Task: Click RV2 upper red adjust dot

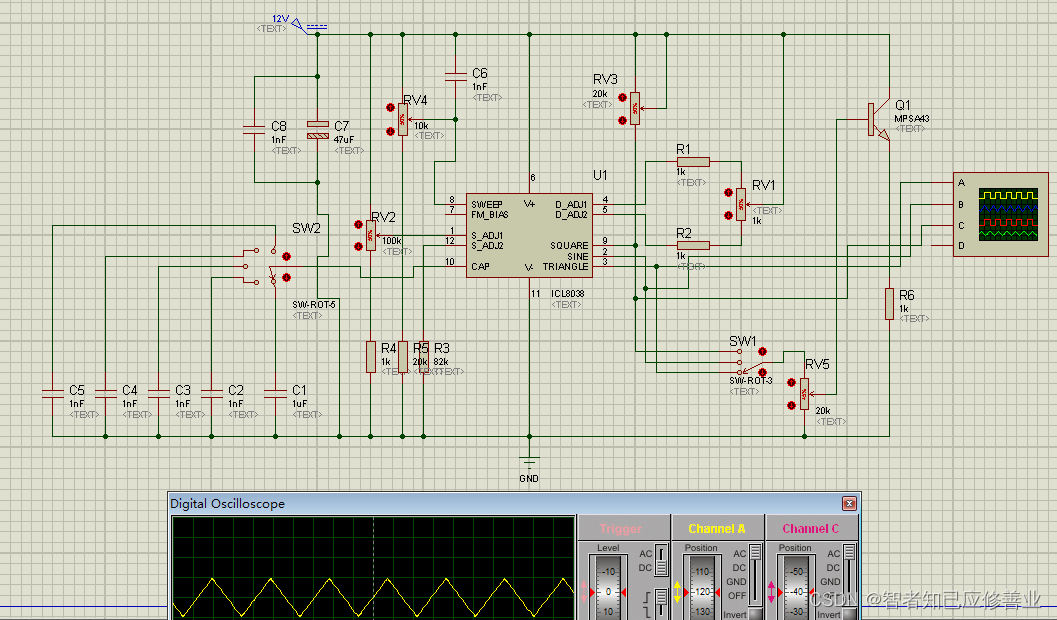Action: pyautogui.click(x=358, y=224)
